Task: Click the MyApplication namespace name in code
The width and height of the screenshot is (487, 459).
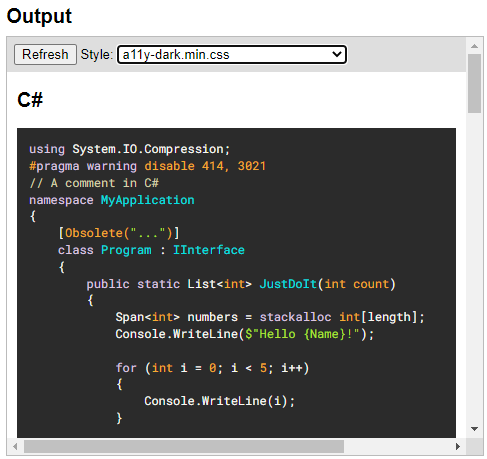Action: [147, 200]
